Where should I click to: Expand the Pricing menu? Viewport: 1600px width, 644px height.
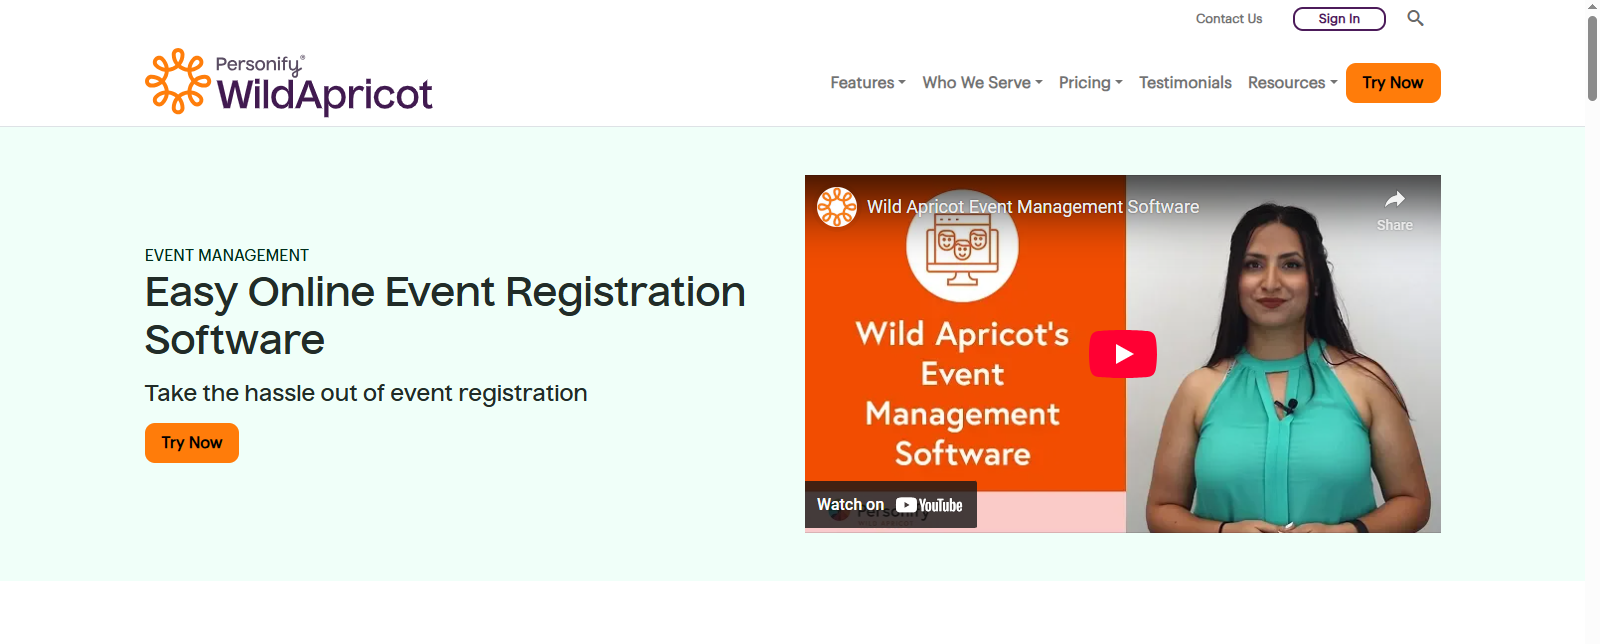click(x=1090, y=83)
